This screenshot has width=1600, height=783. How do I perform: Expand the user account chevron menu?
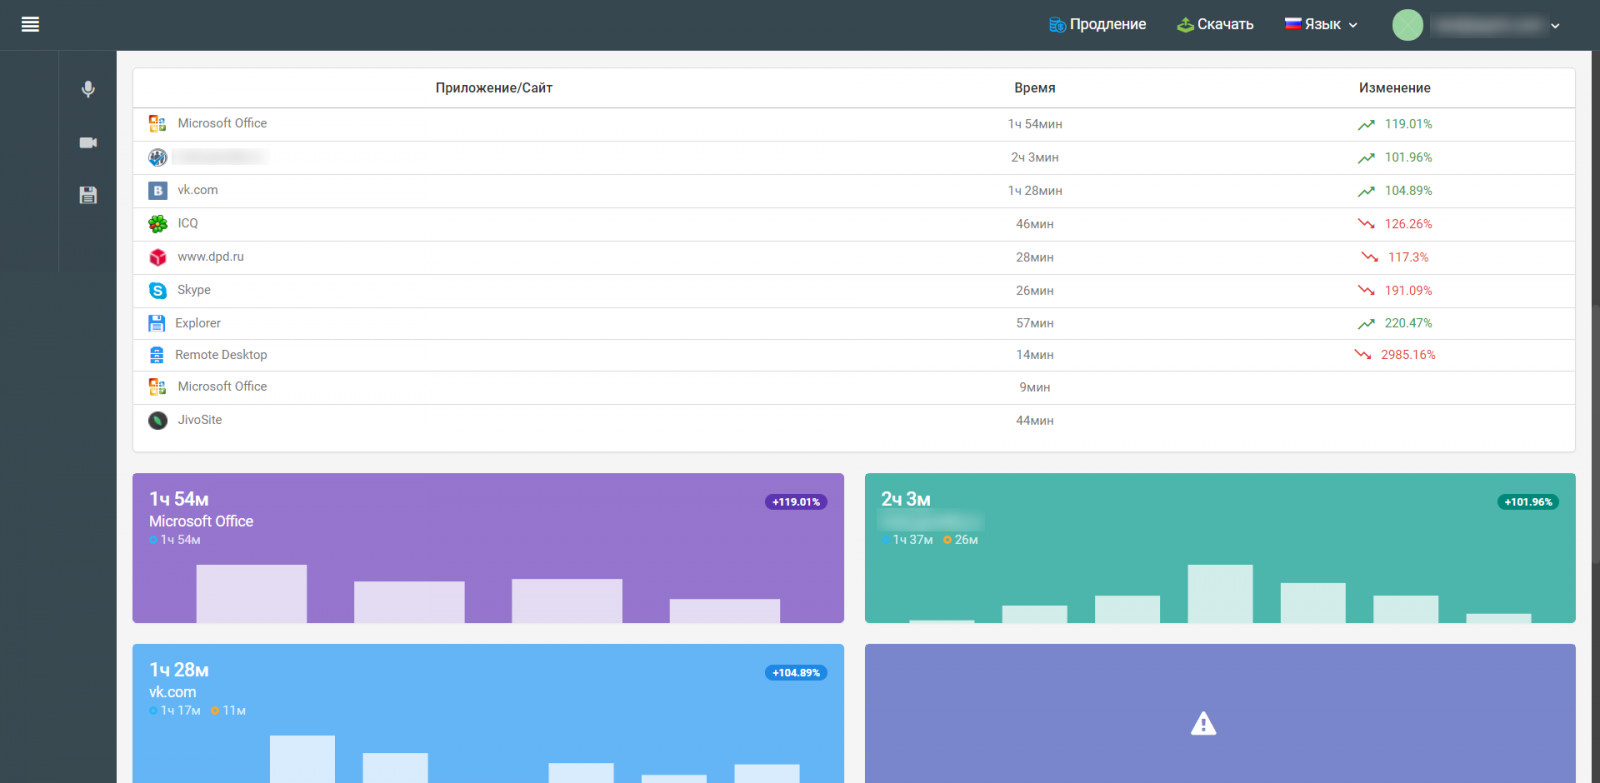1555,26
